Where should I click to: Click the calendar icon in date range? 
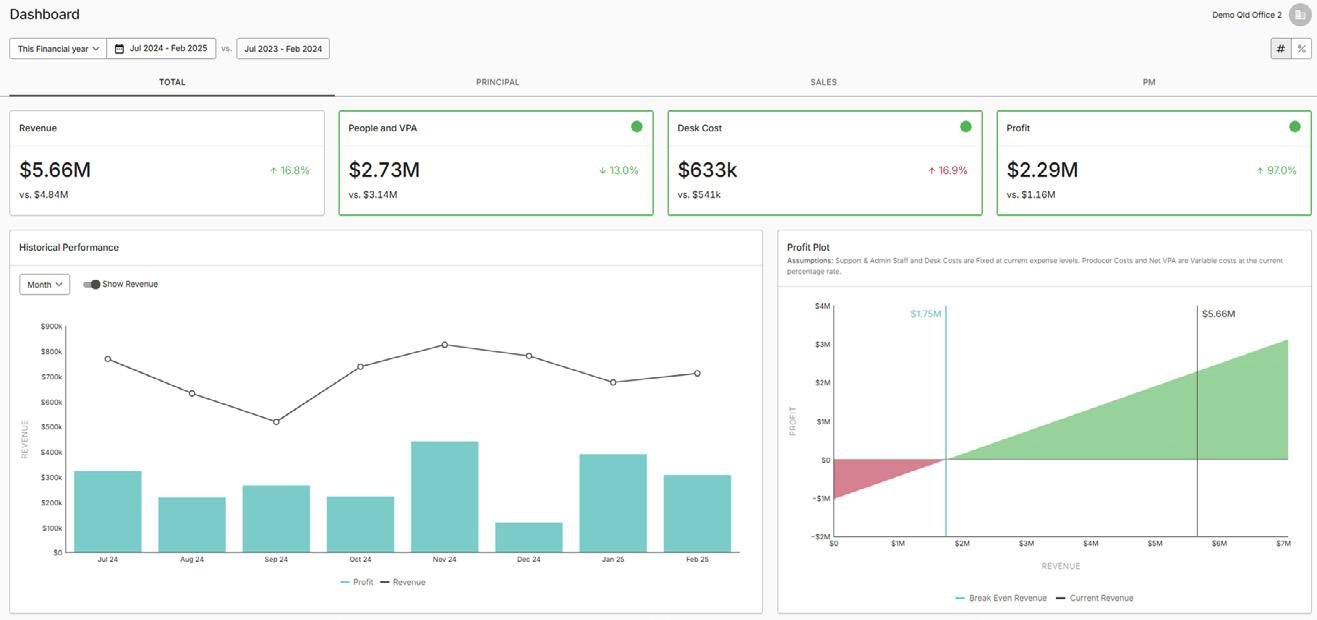click(119, 48)
